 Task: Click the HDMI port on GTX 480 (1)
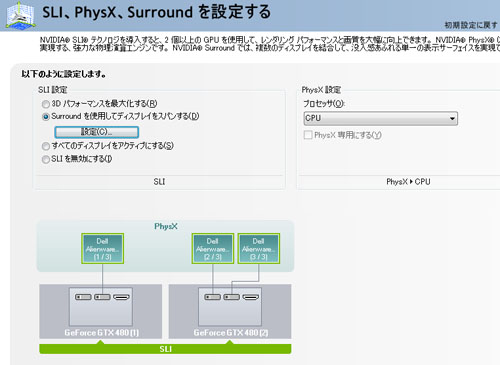(x=121, y=297)
